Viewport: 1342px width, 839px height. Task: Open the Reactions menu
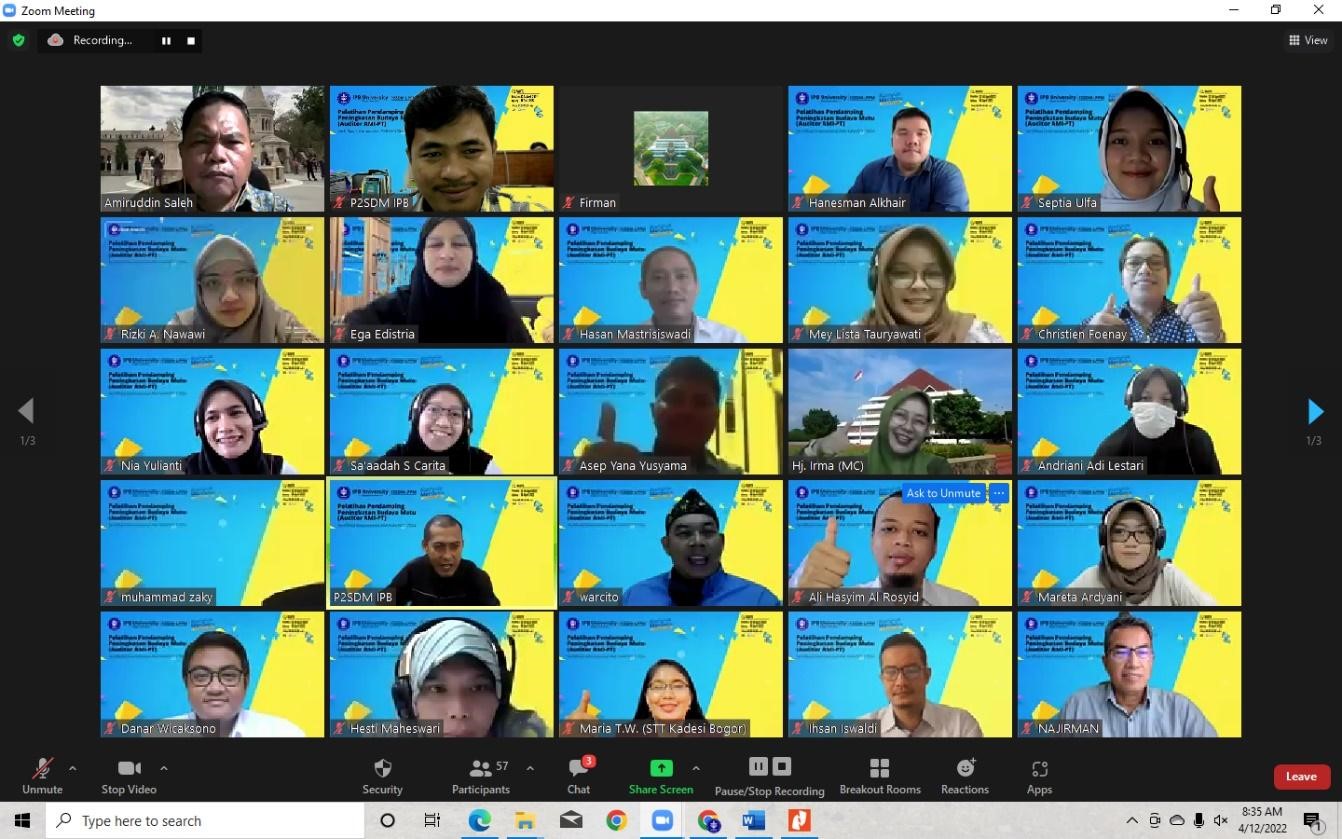pyautogui.click(x=964, y=776)
